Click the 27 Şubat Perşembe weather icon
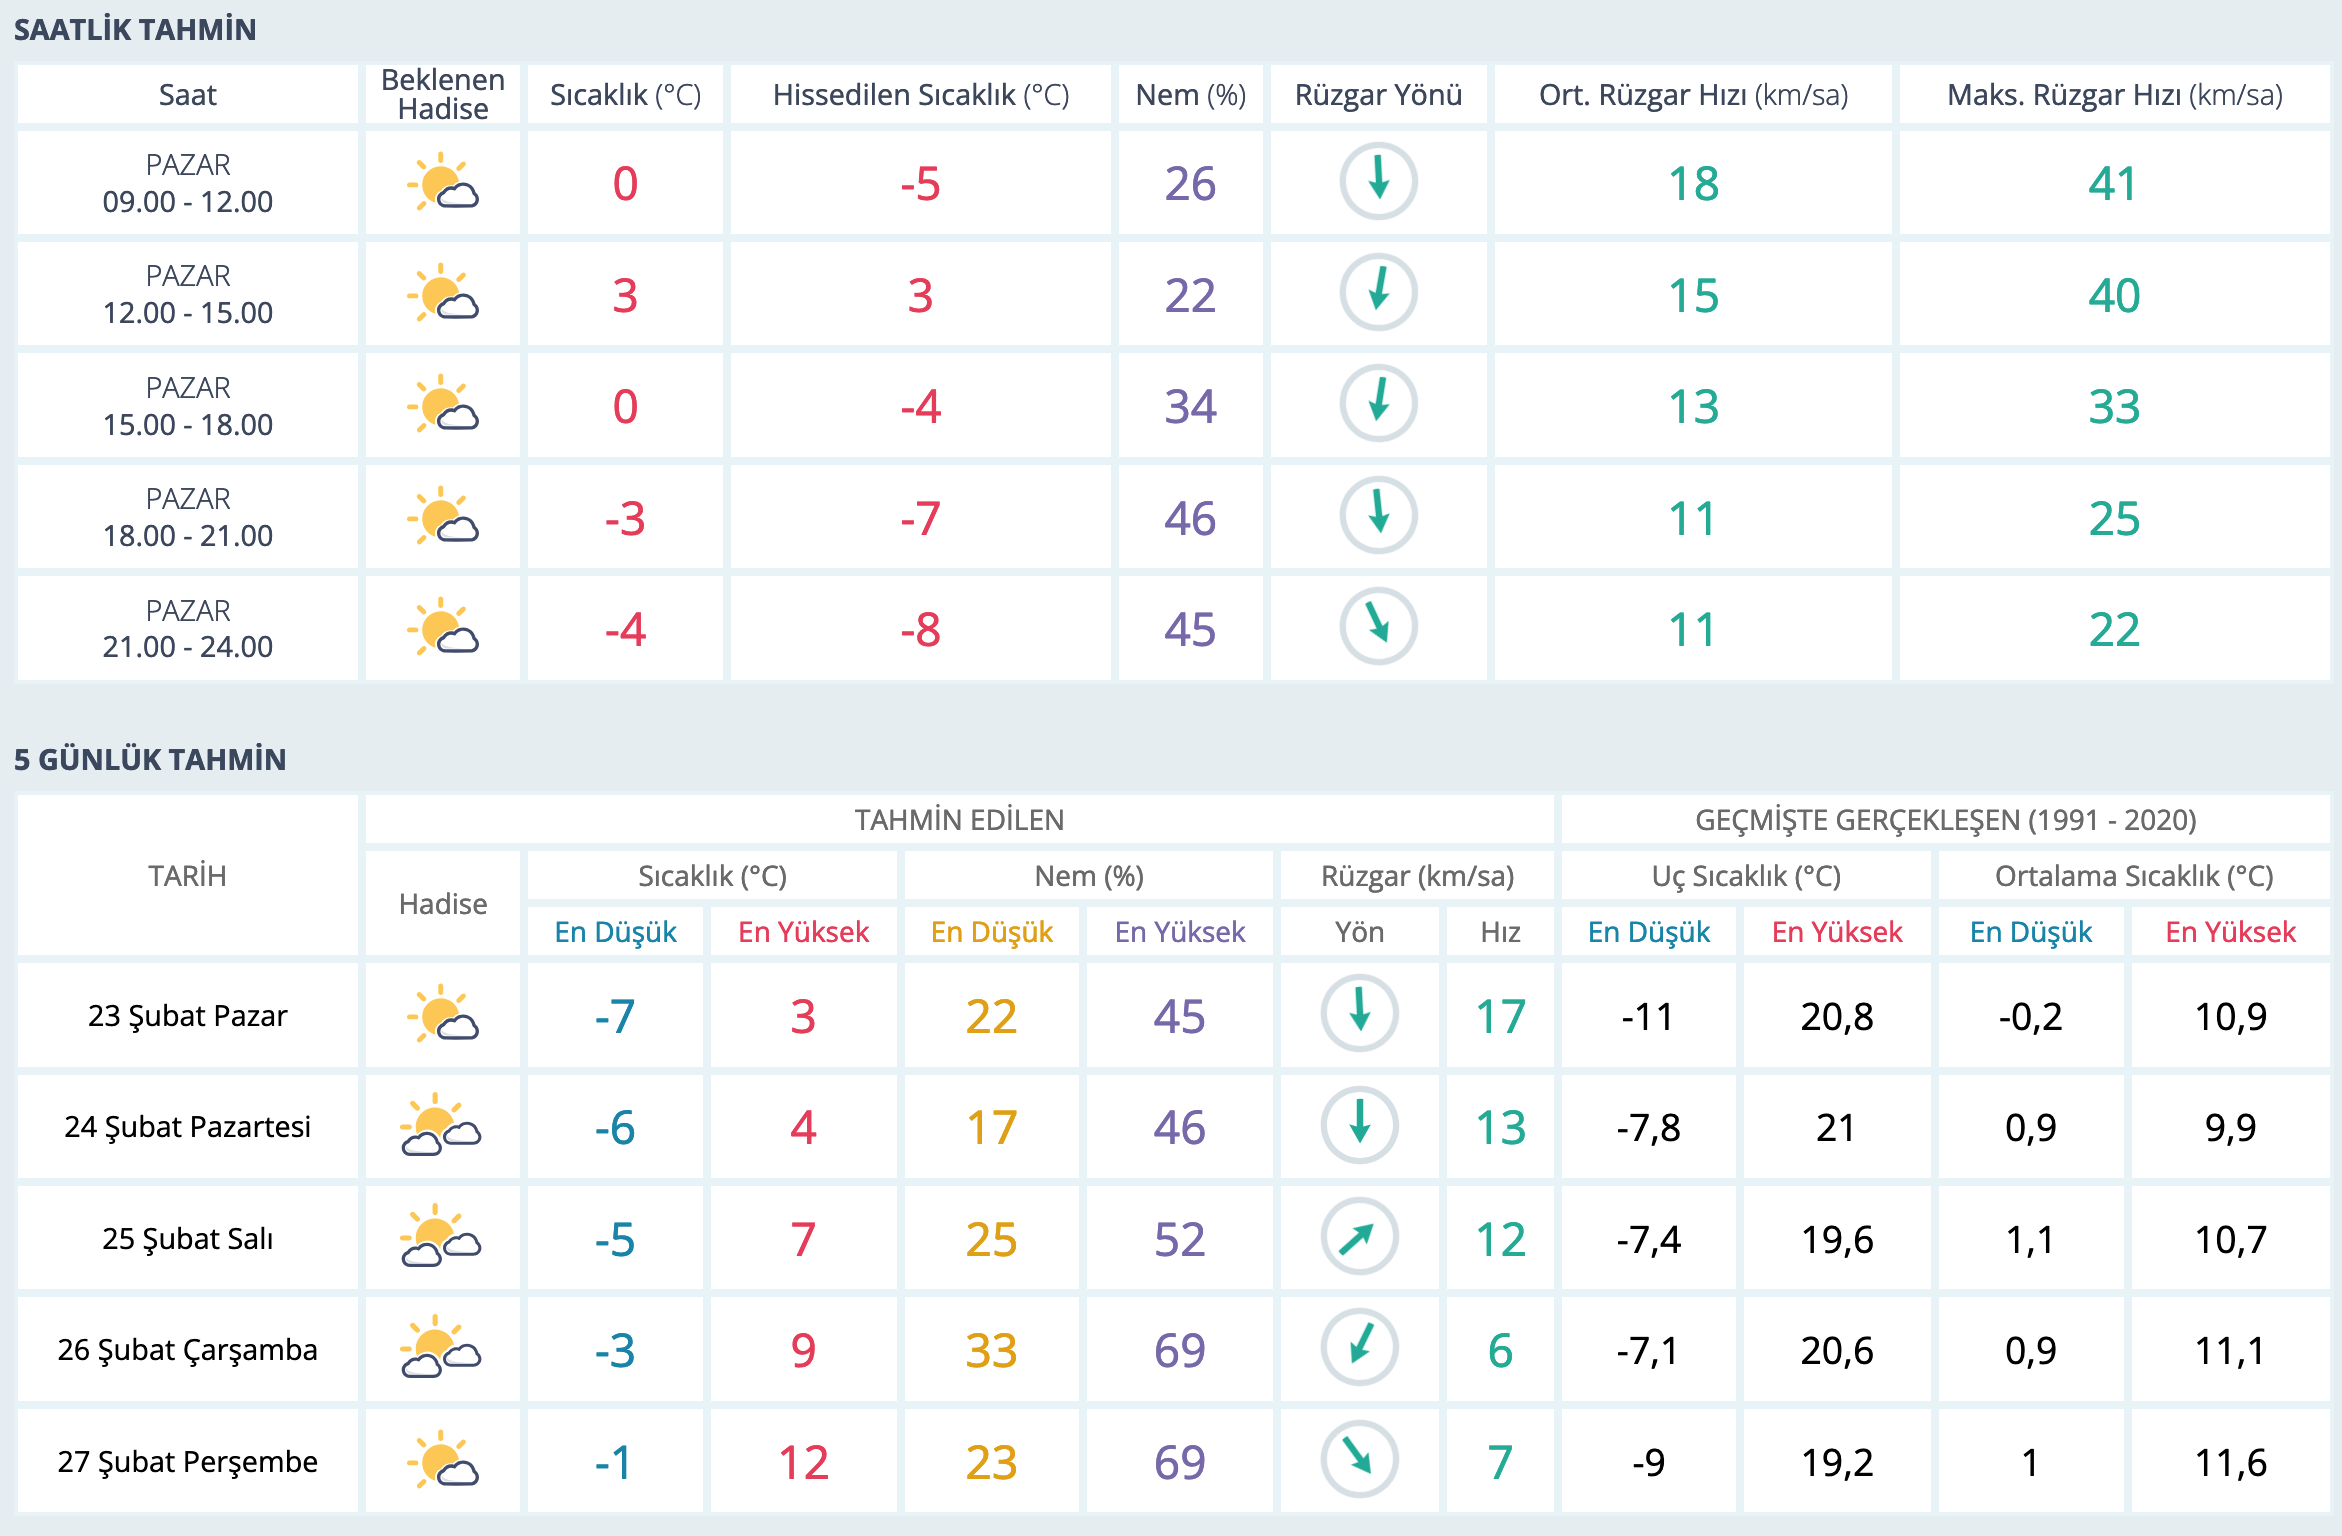2342x1536 pixels. [442, 1461]
